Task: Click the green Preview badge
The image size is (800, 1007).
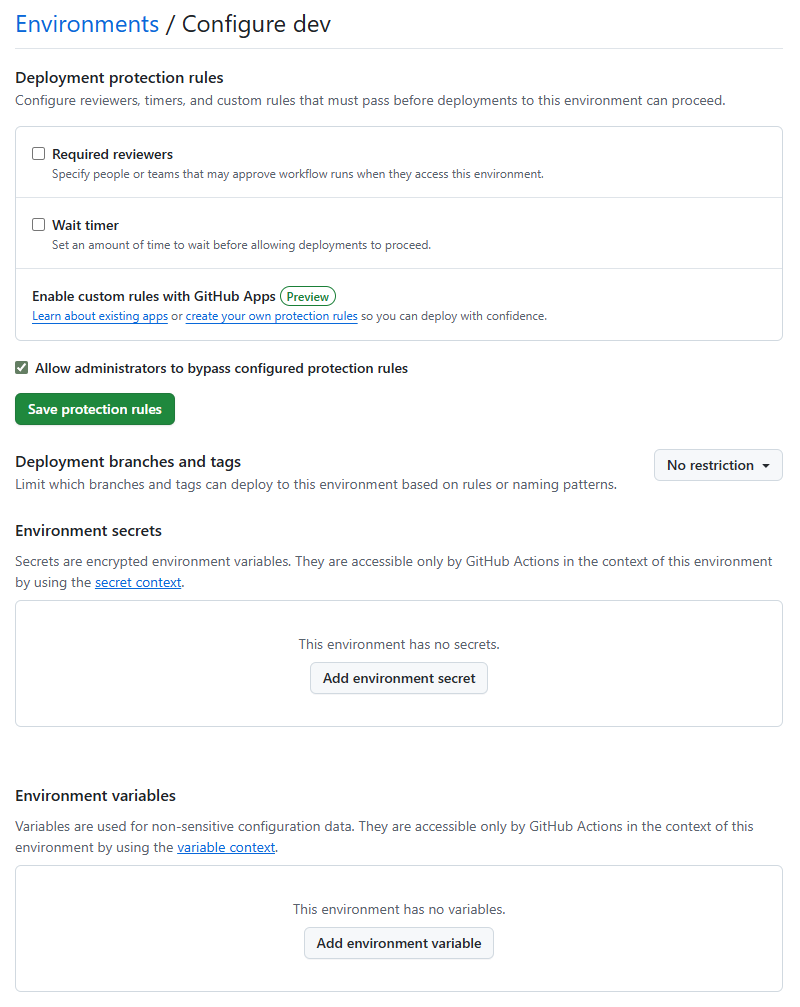Action: pyautogui.click(x=308, y=296)
